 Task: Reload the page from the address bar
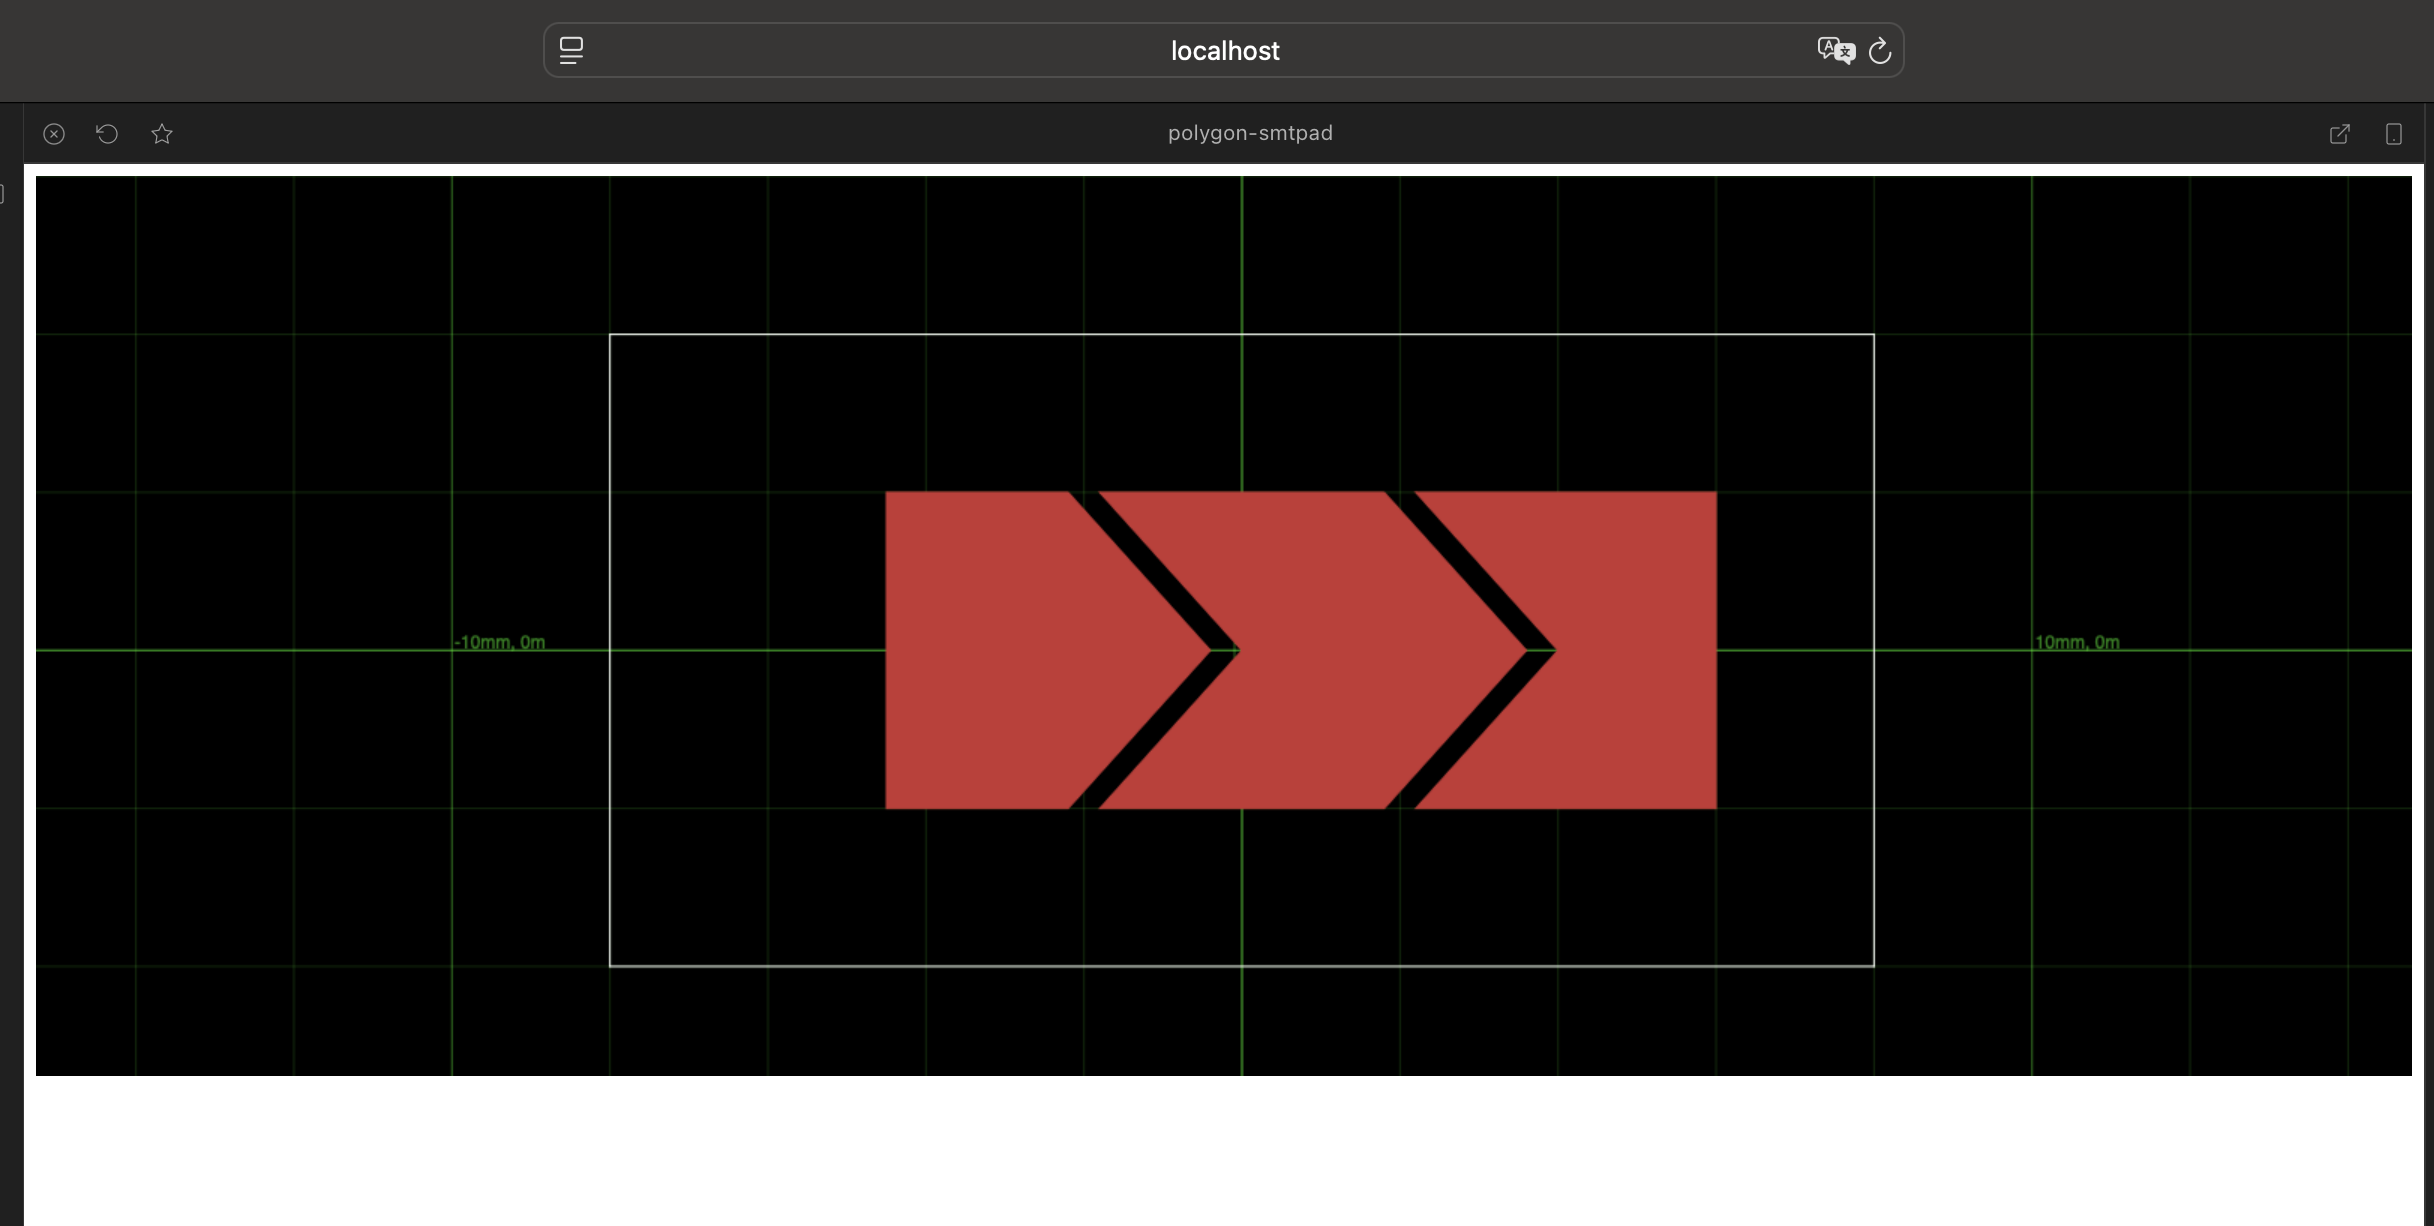(1880, 50)
